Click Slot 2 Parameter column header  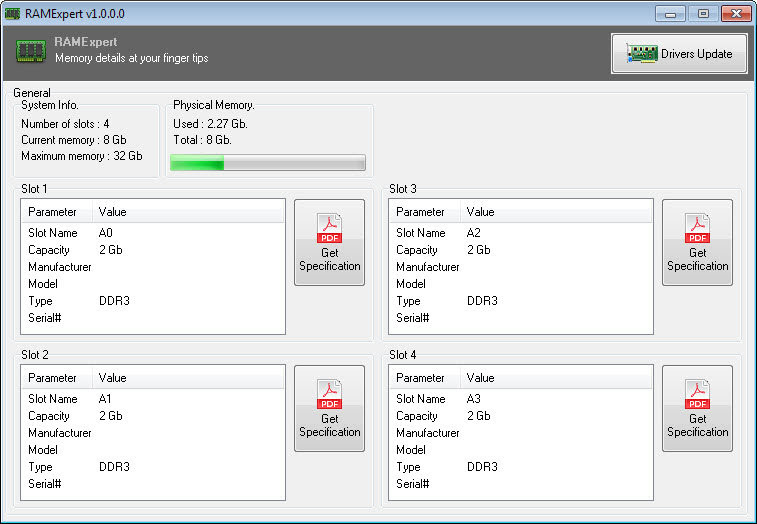[x=57, y=378]
